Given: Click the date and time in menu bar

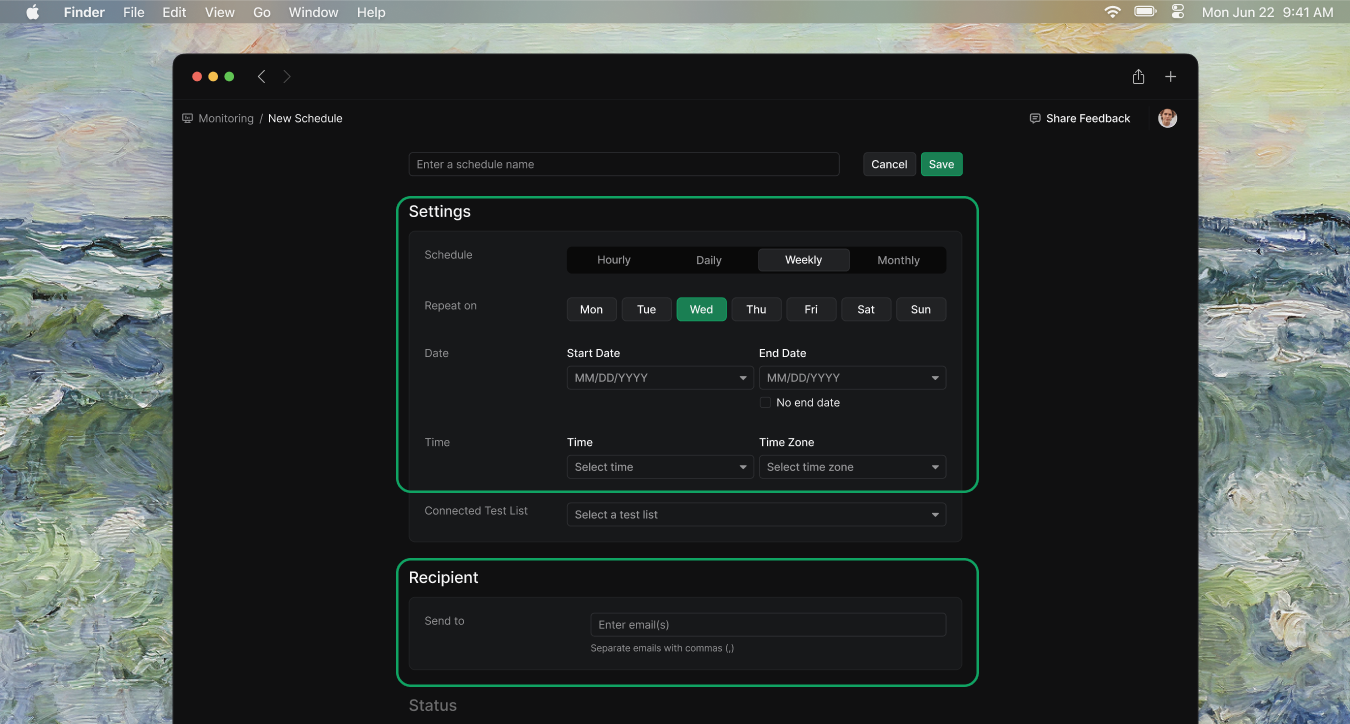Looking at the screenshot, I should tap(1267, 12).
